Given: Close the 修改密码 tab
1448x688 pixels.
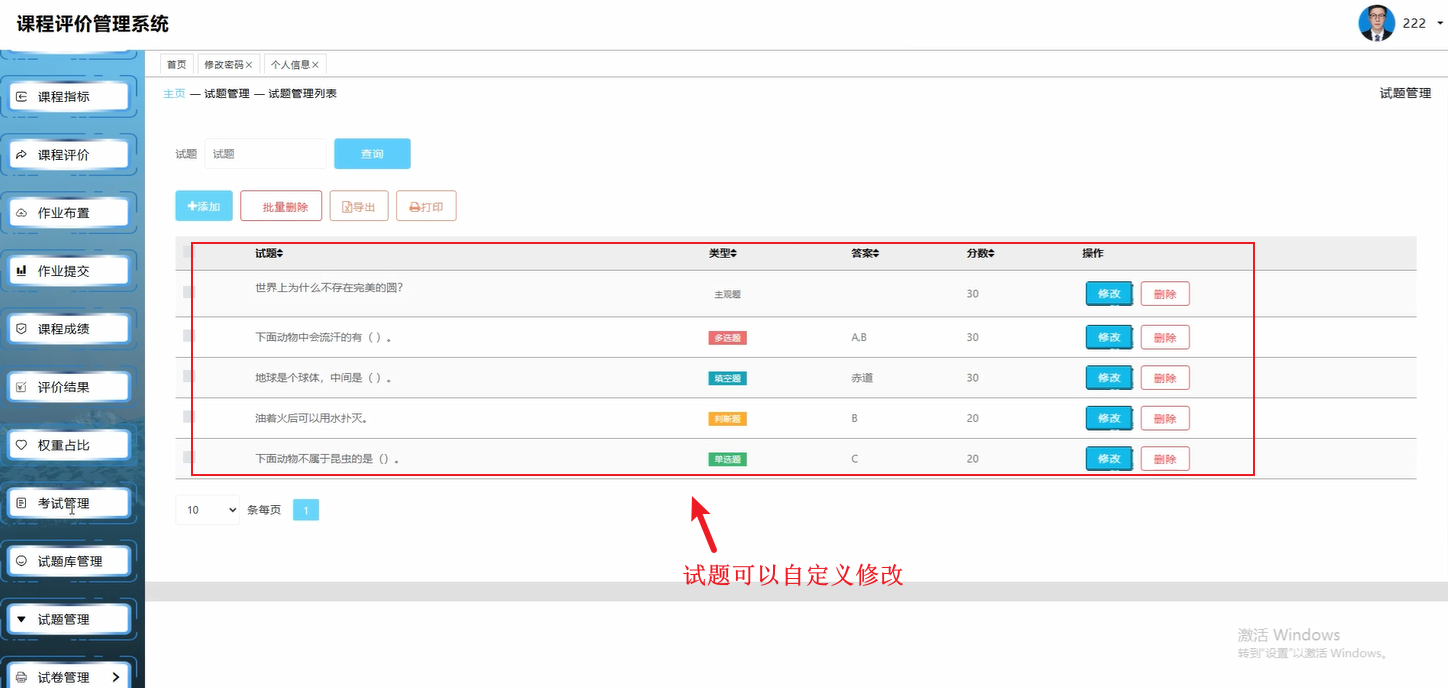Looking at the screenshot, I should tap(249, 64).
